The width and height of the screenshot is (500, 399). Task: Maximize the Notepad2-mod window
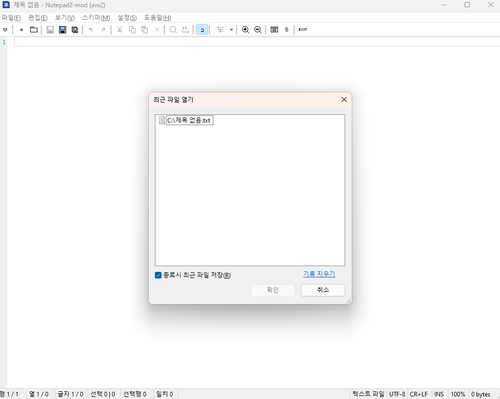(x=467, y=5)
